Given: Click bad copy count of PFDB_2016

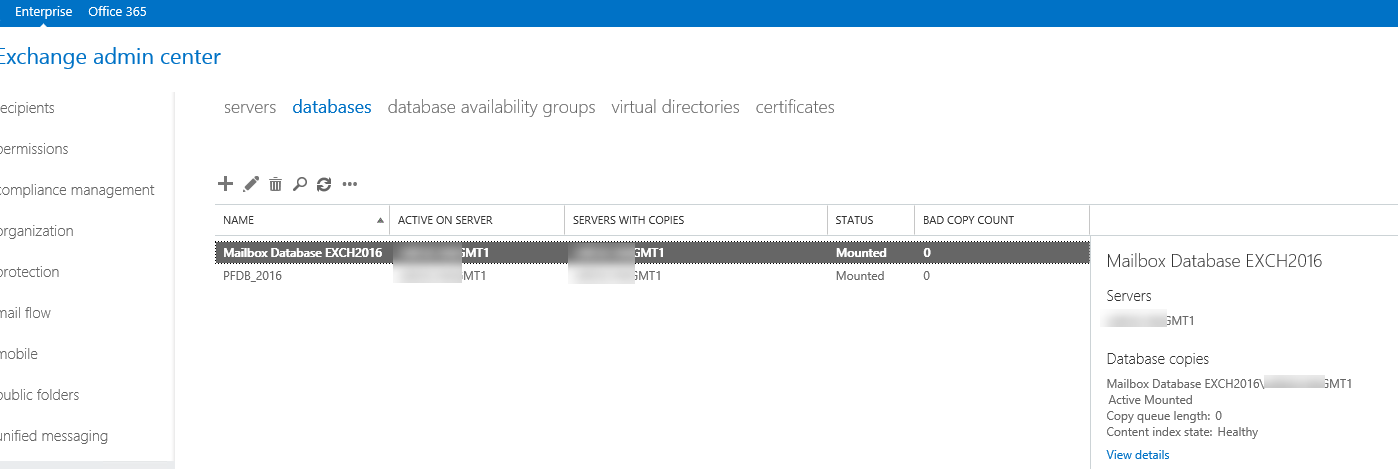Looking at the screenshot, I should click(927, 276).
